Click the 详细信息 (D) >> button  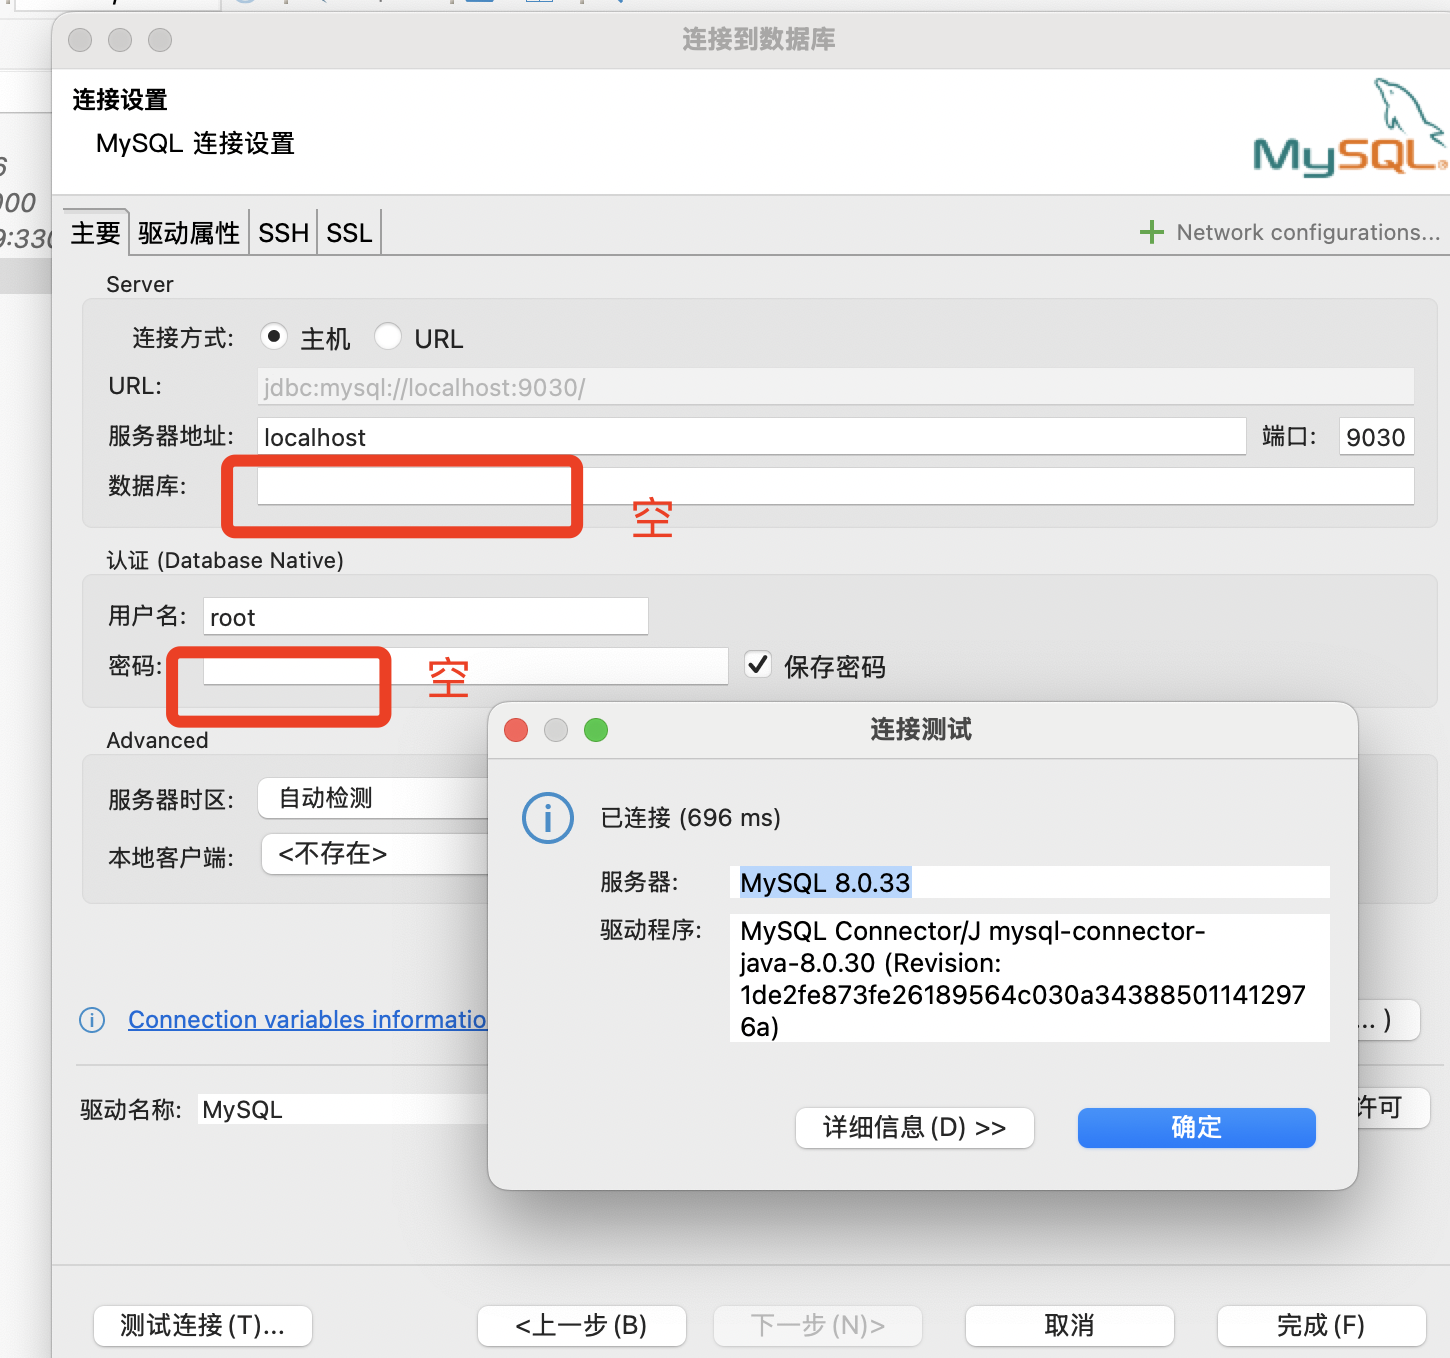point(914,1128)
